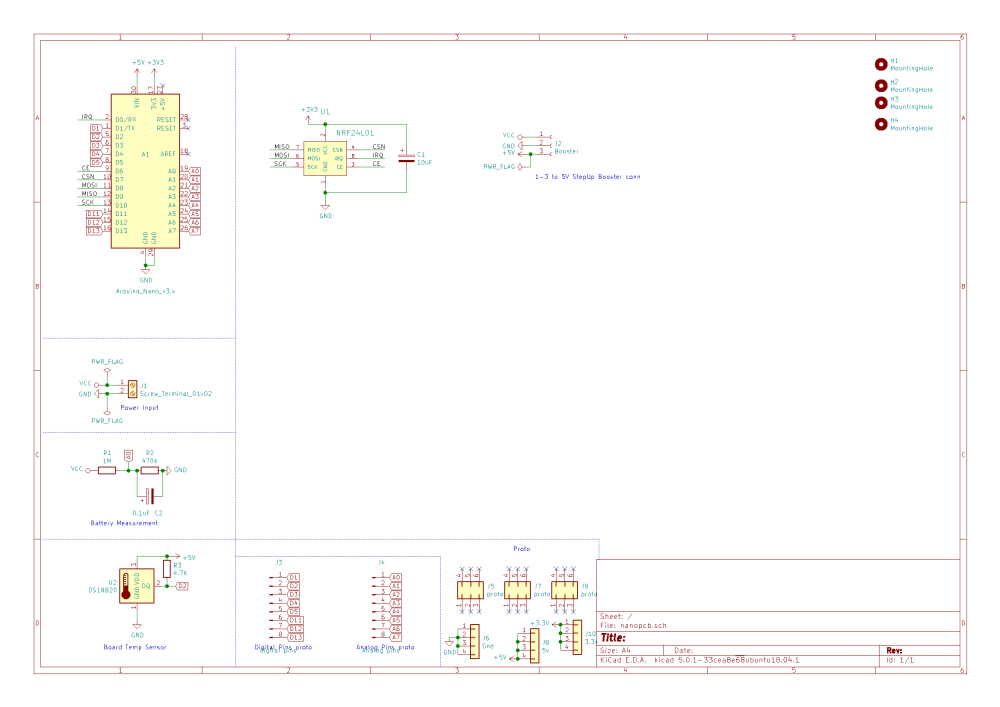Select the DS18B20 U2 temperature sensor symbol

136,586
